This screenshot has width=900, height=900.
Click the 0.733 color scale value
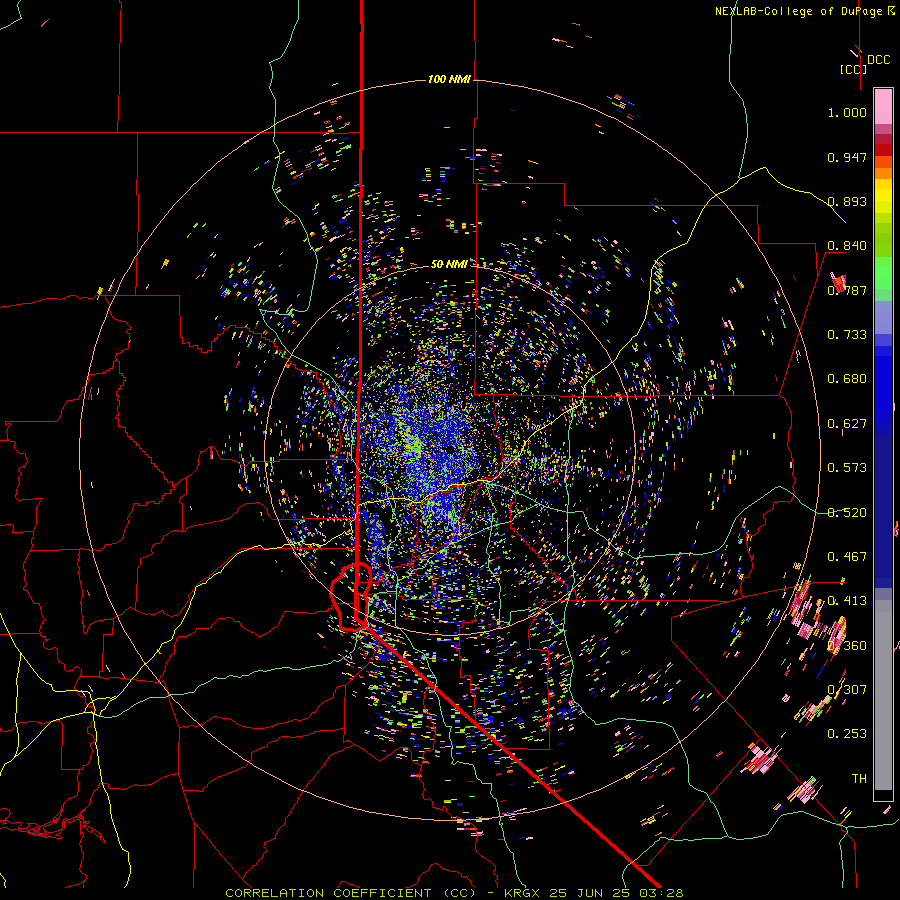(x=847, y=335)
